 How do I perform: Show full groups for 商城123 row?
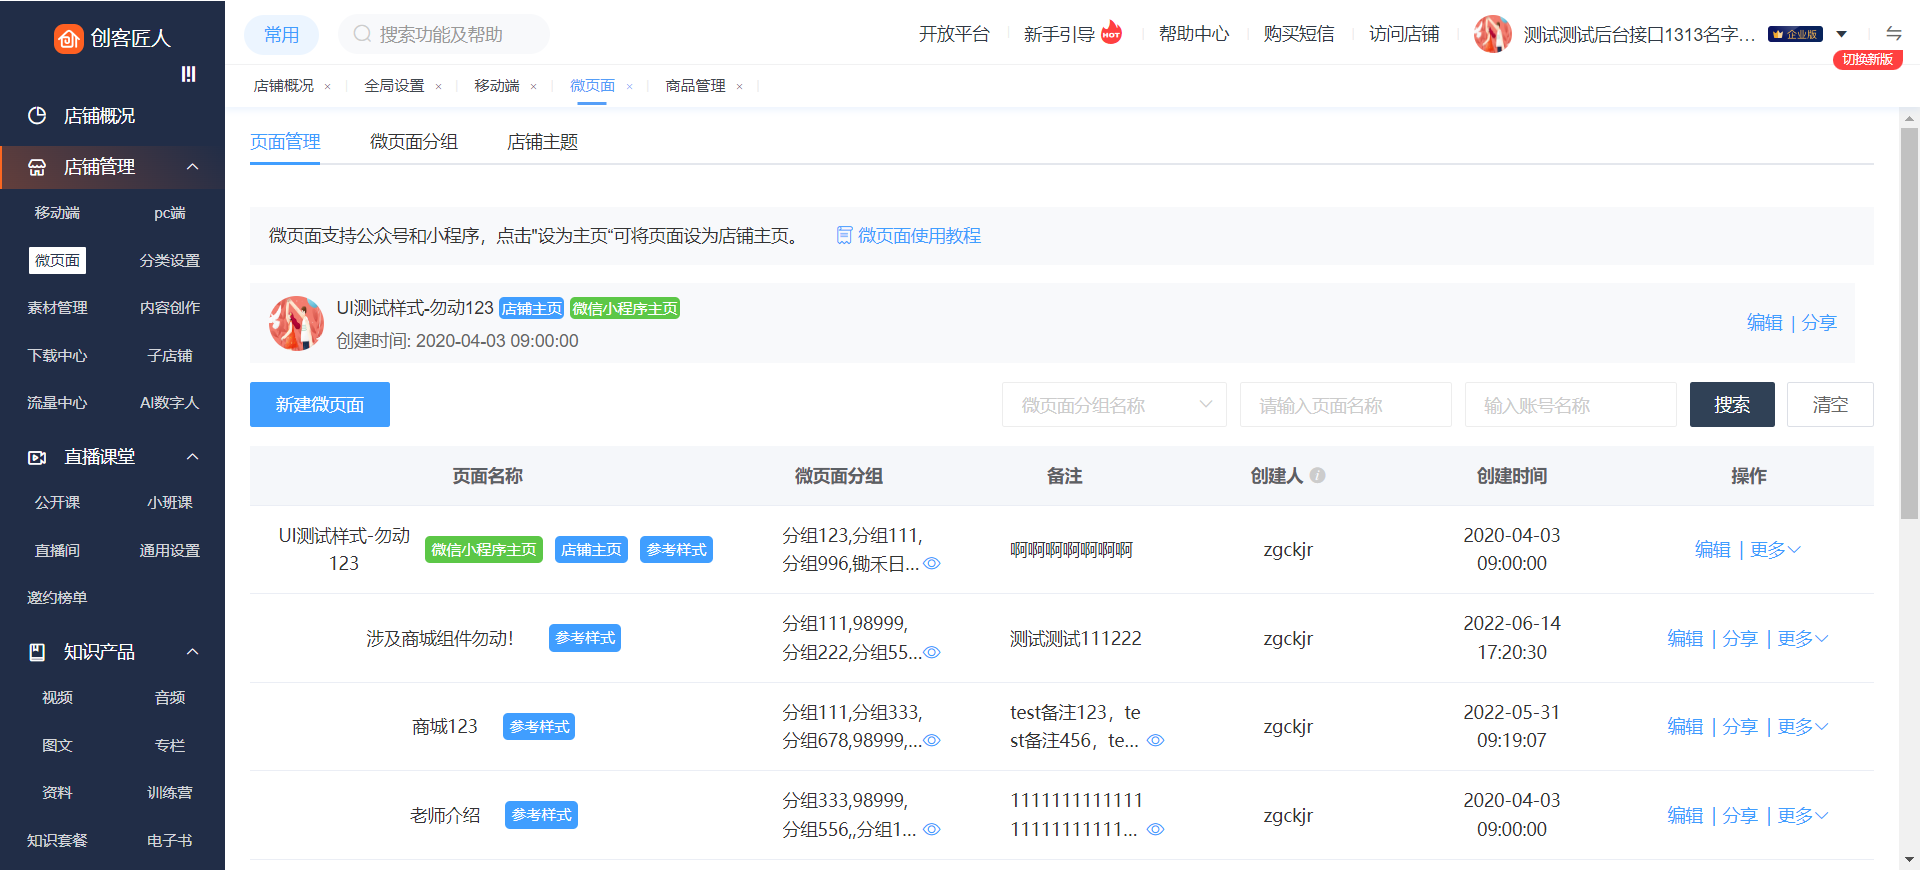point(932,741)
